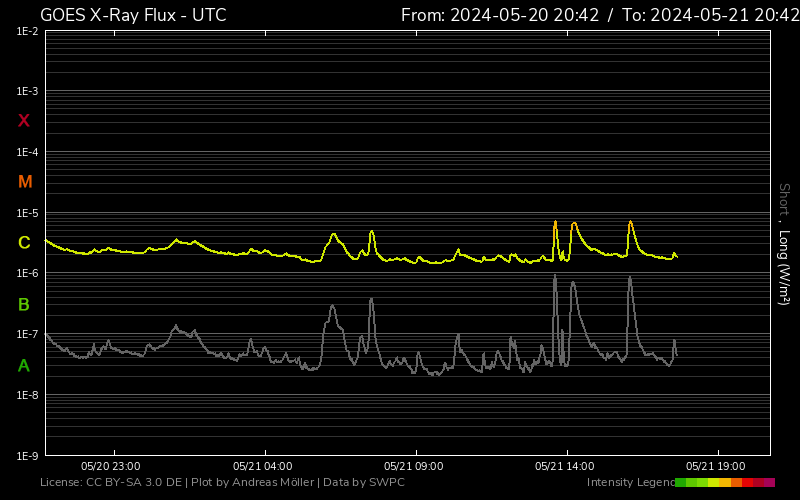Viewport: 800px width, 500px height.
Task: Click the GOES X-Ray Flux title
Action: coord(133,15)
